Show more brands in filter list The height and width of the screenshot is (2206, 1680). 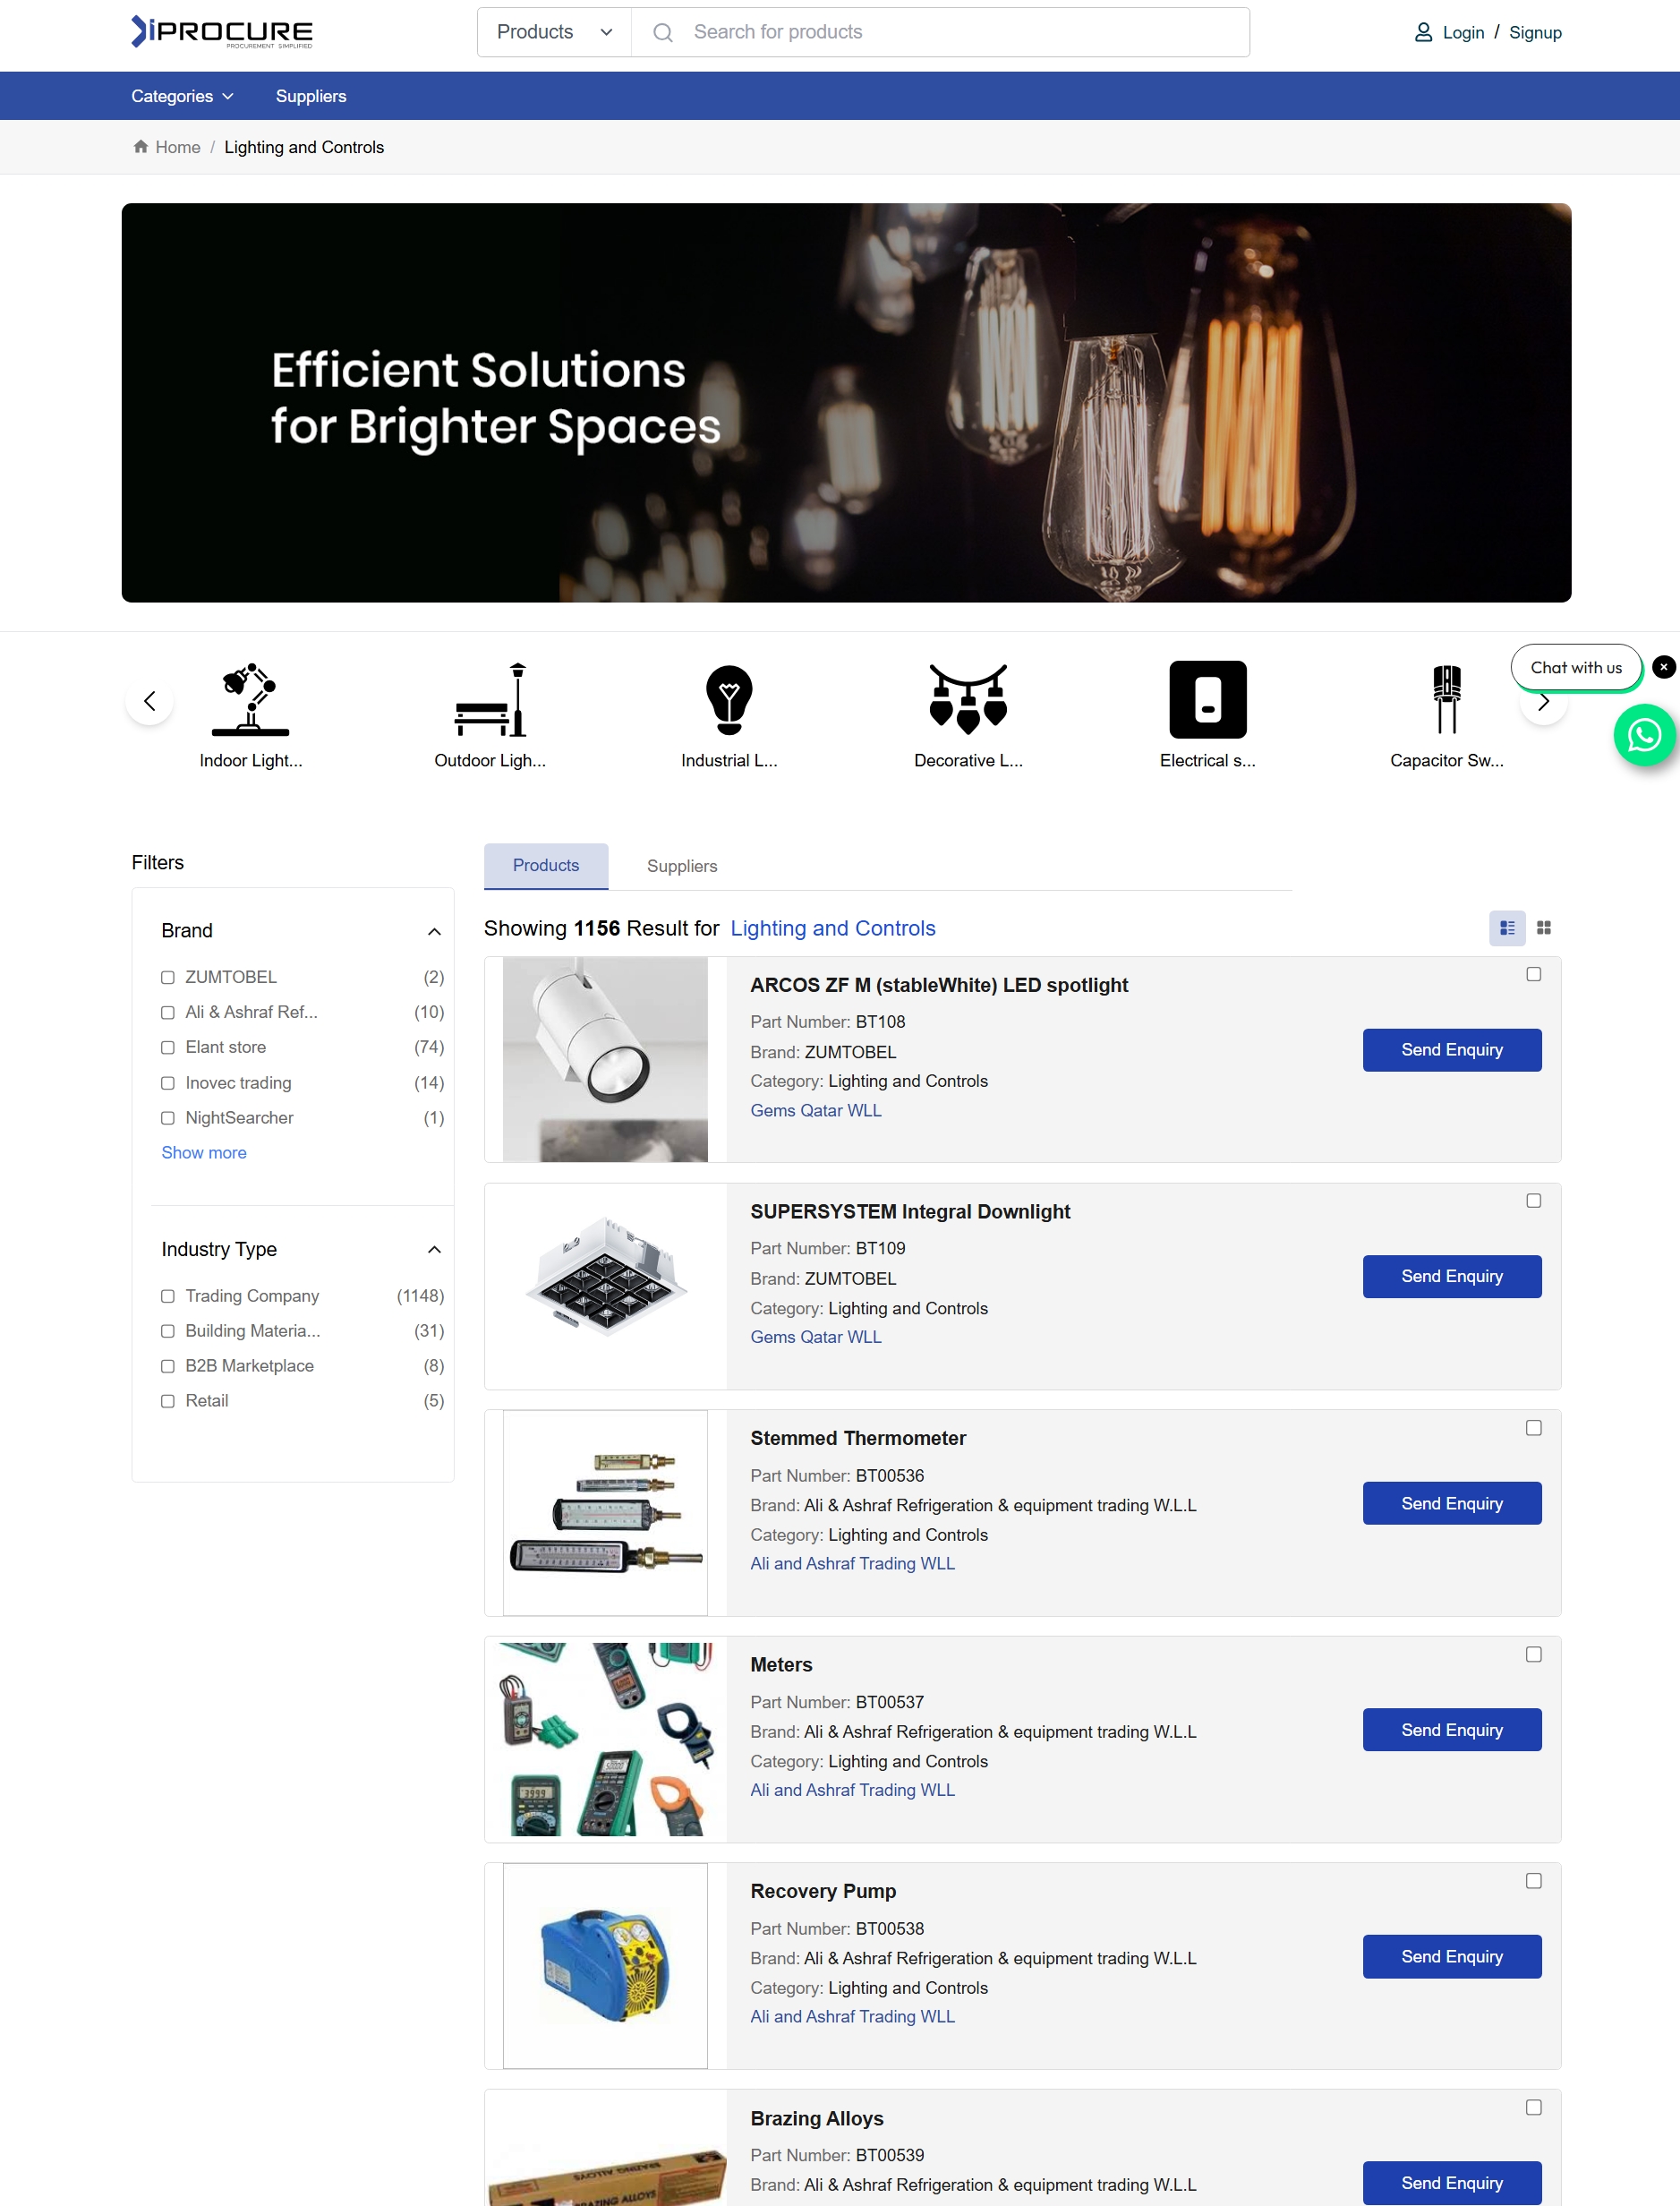(x=204, y=1153)
